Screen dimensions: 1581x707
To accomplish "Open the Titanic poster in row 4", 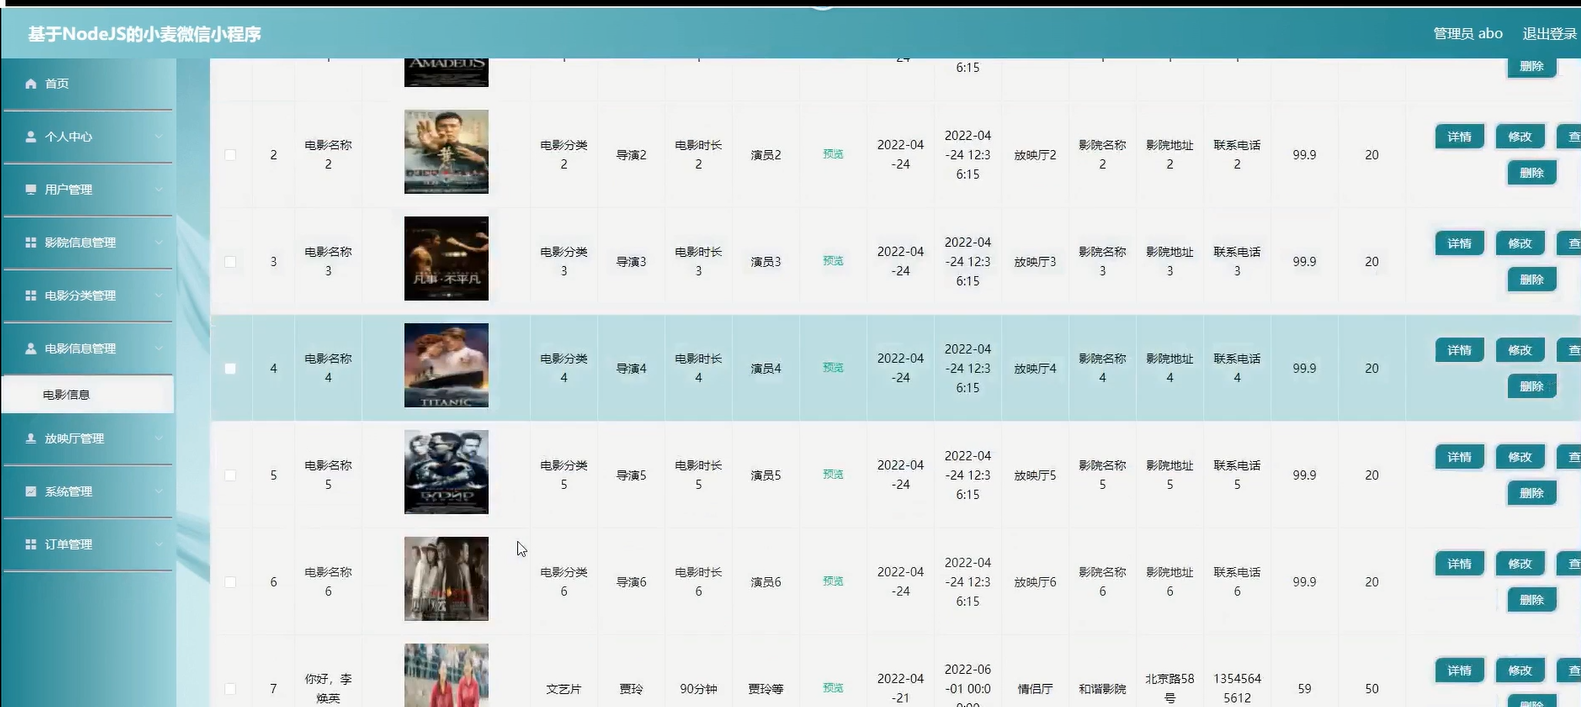I will tap(446, 366).
